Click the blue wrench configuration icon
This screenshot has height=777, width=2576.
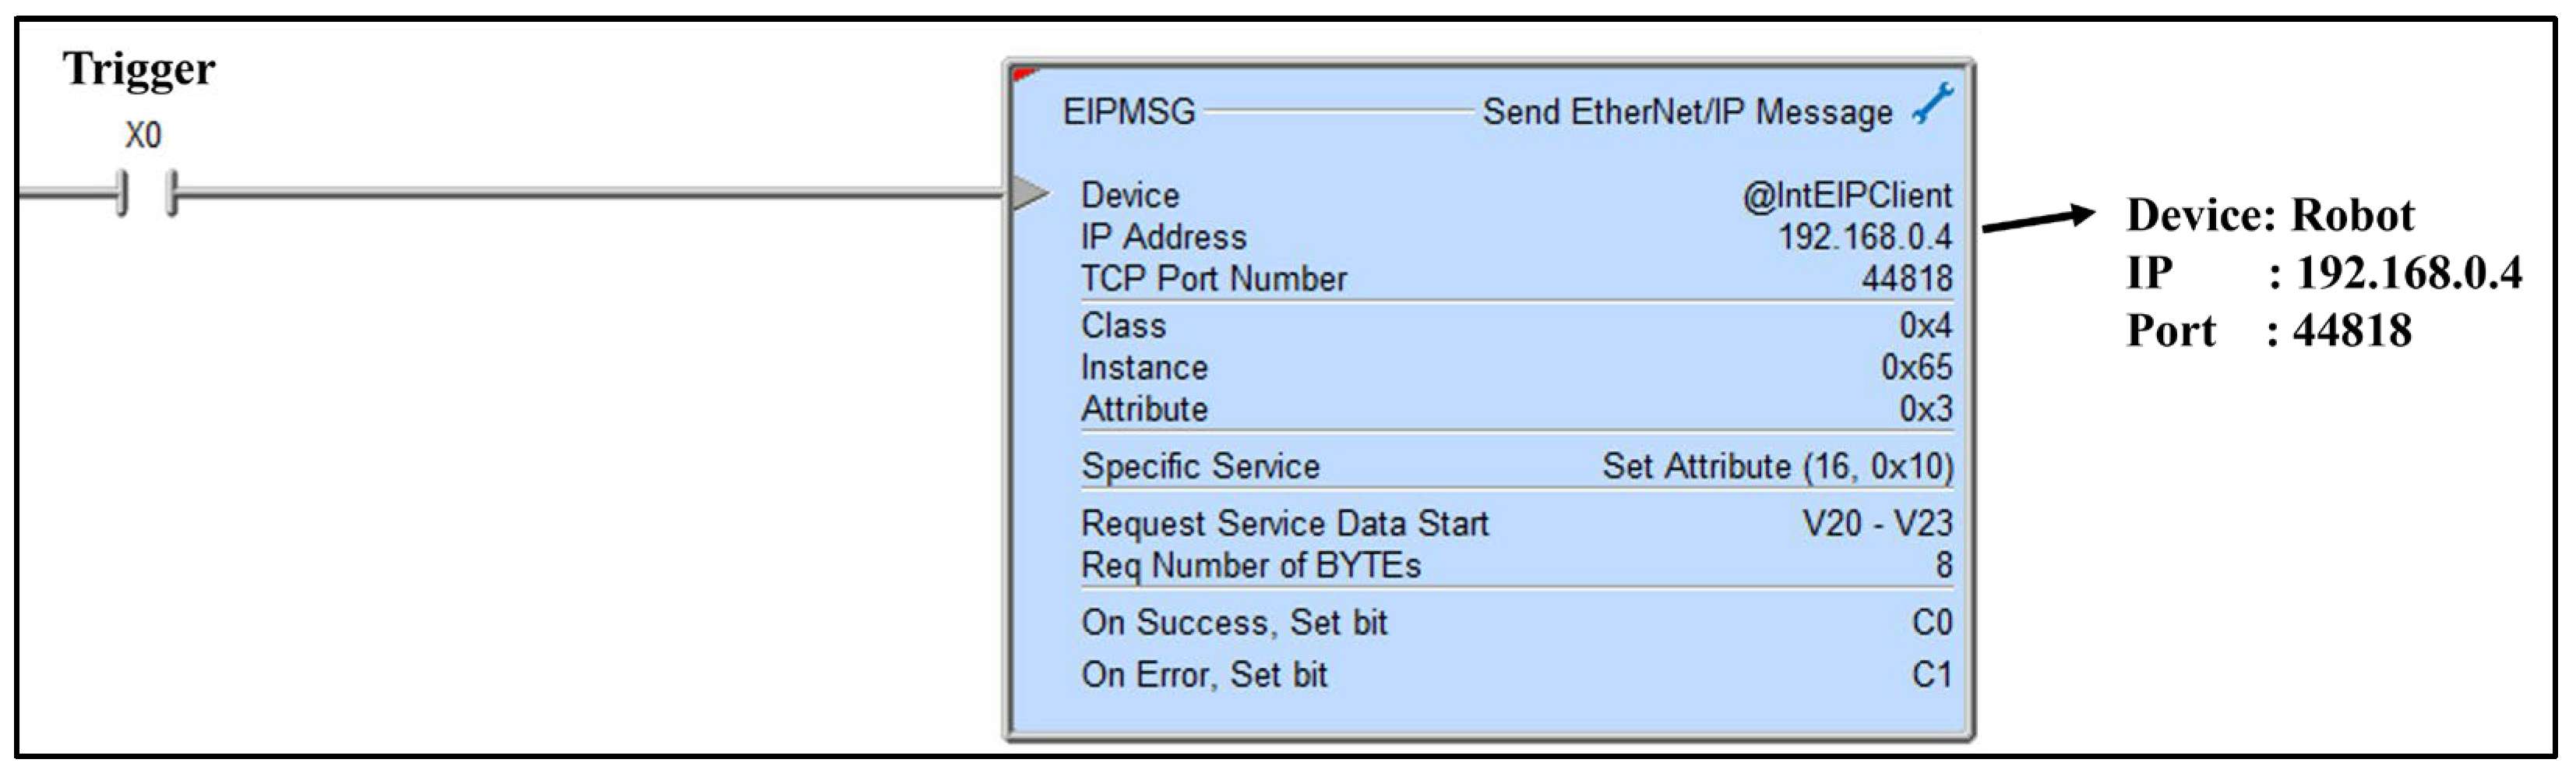1932,105
